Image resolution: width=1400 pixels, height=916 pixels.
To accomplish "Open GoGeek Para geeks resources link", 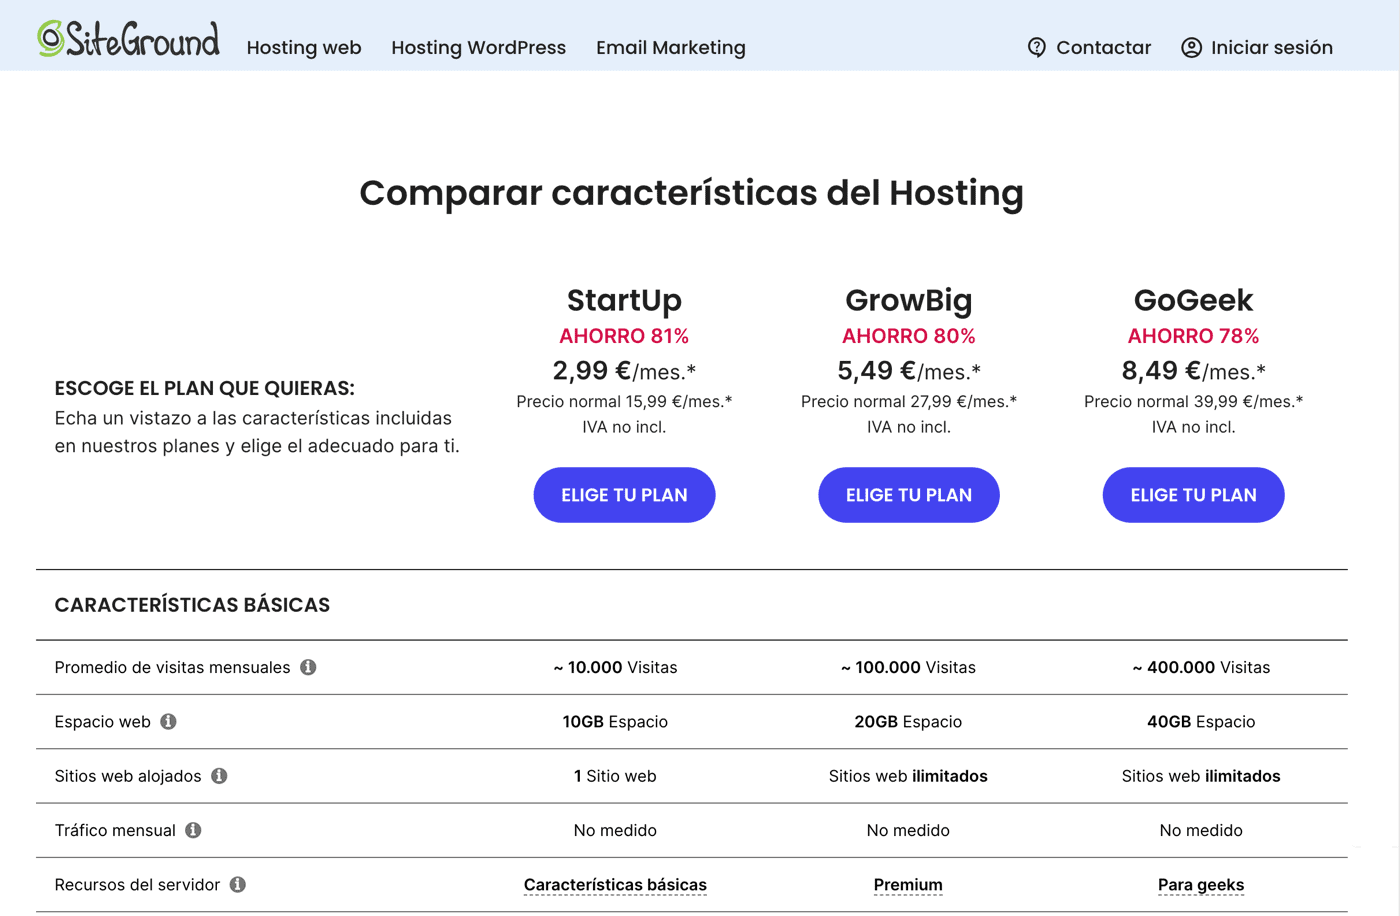I will coord(1201,885).
